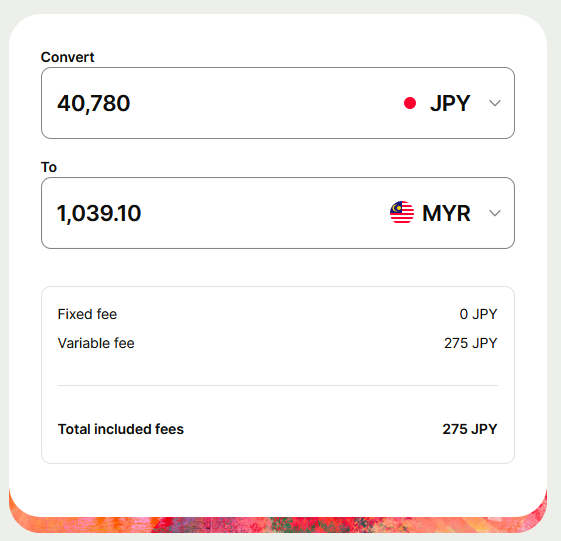Click the To label
Image resolution: width=561 pixels, height=541 pixels.
tap(49, 167)
